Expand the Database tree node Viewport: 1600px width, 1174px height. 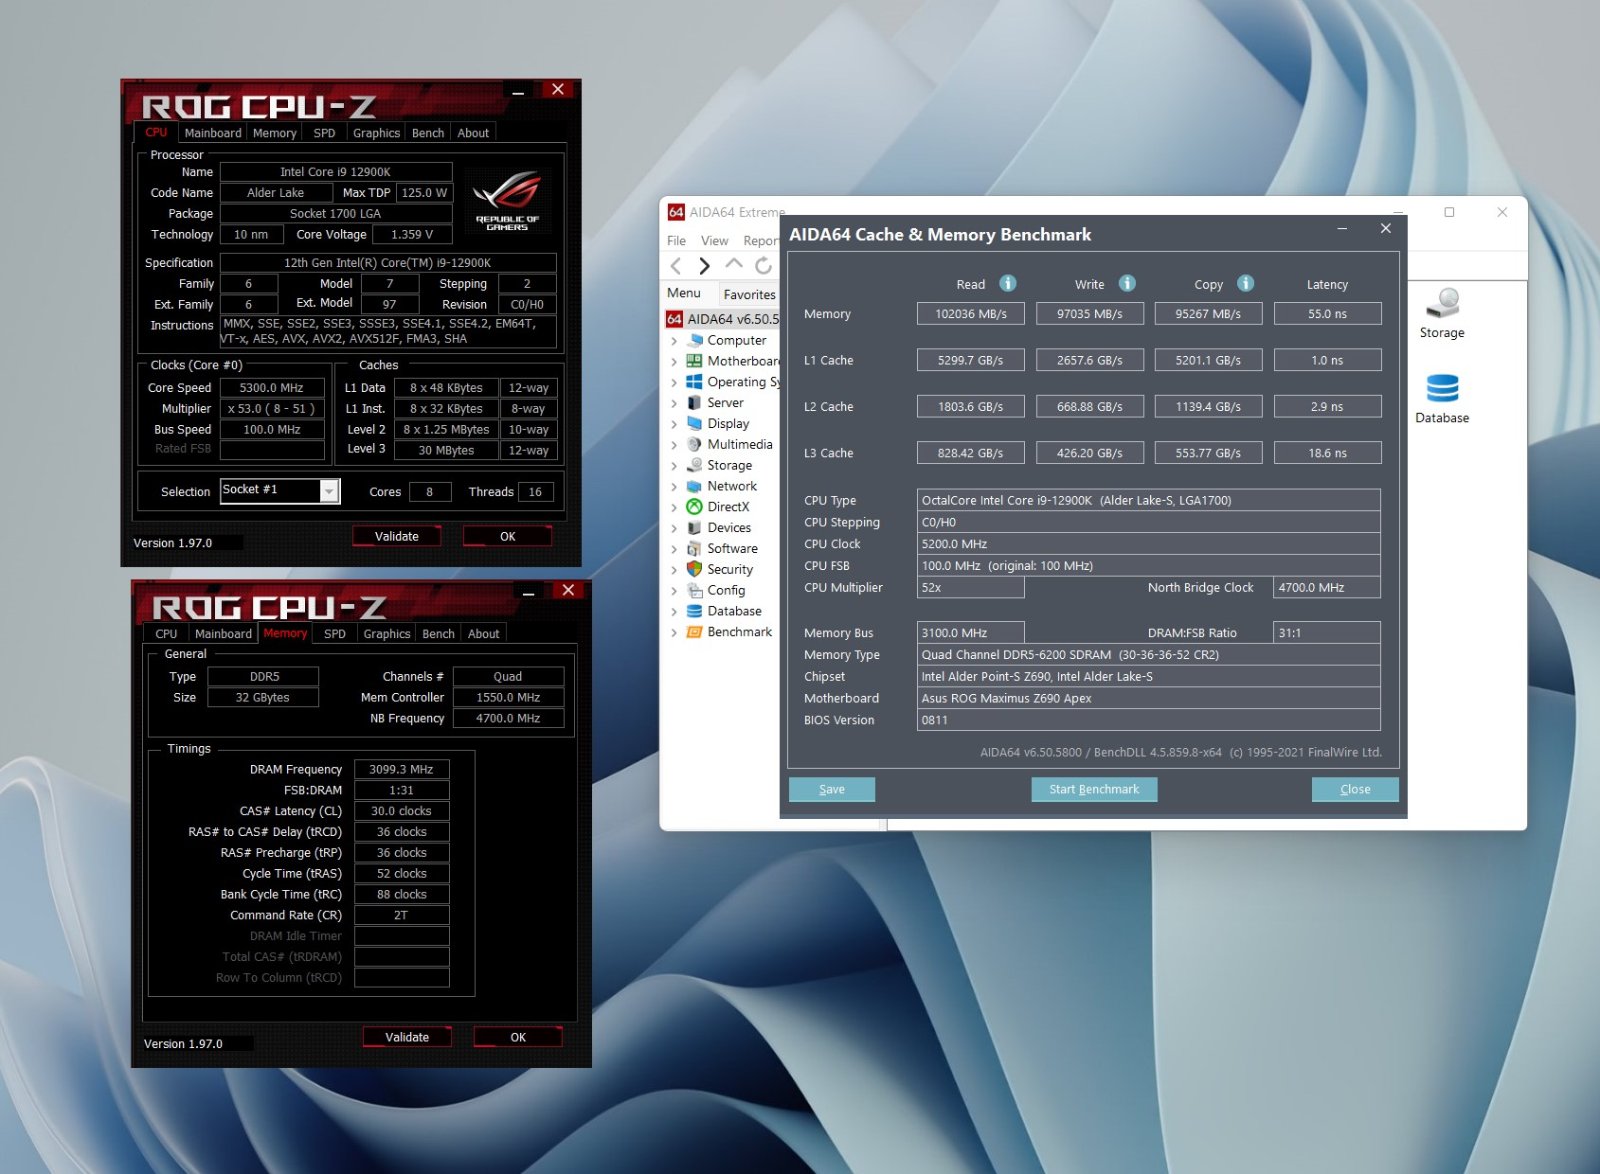pos(674,612)
